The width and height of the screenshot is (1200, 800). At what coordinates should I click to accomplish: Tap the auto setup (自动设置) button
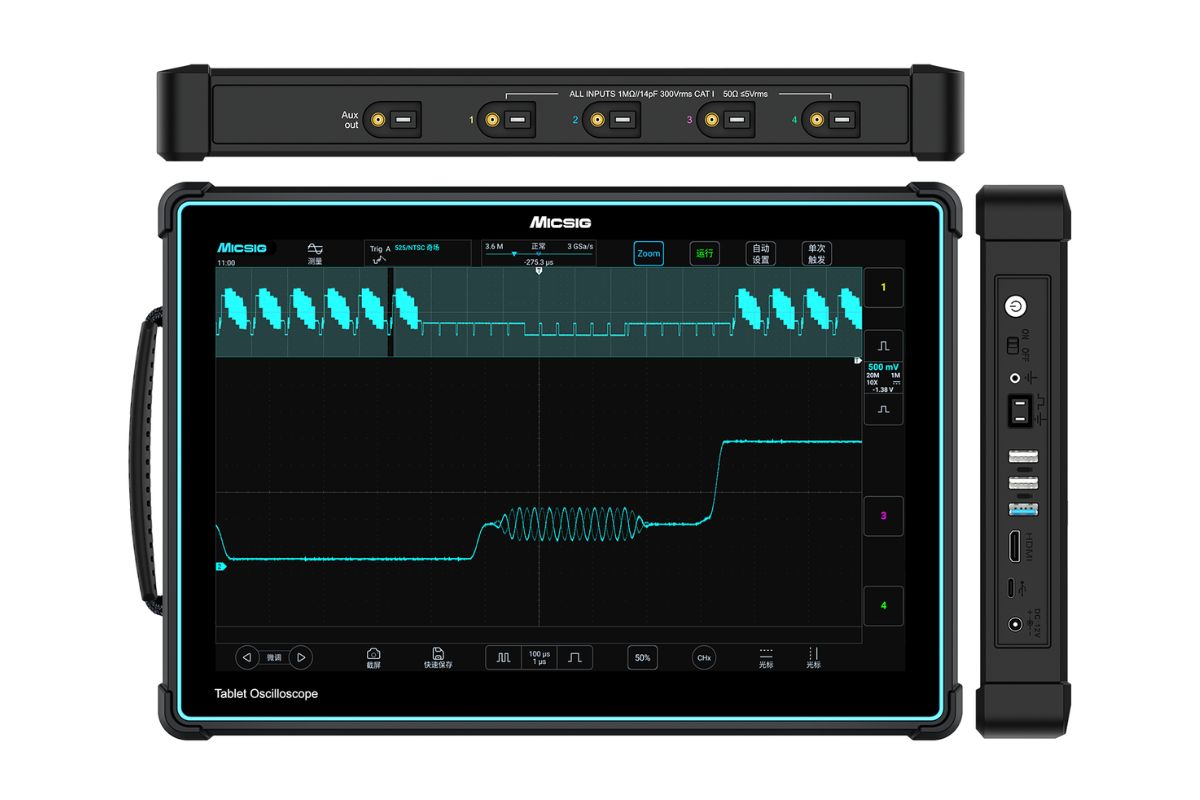[x=761, y=254]
